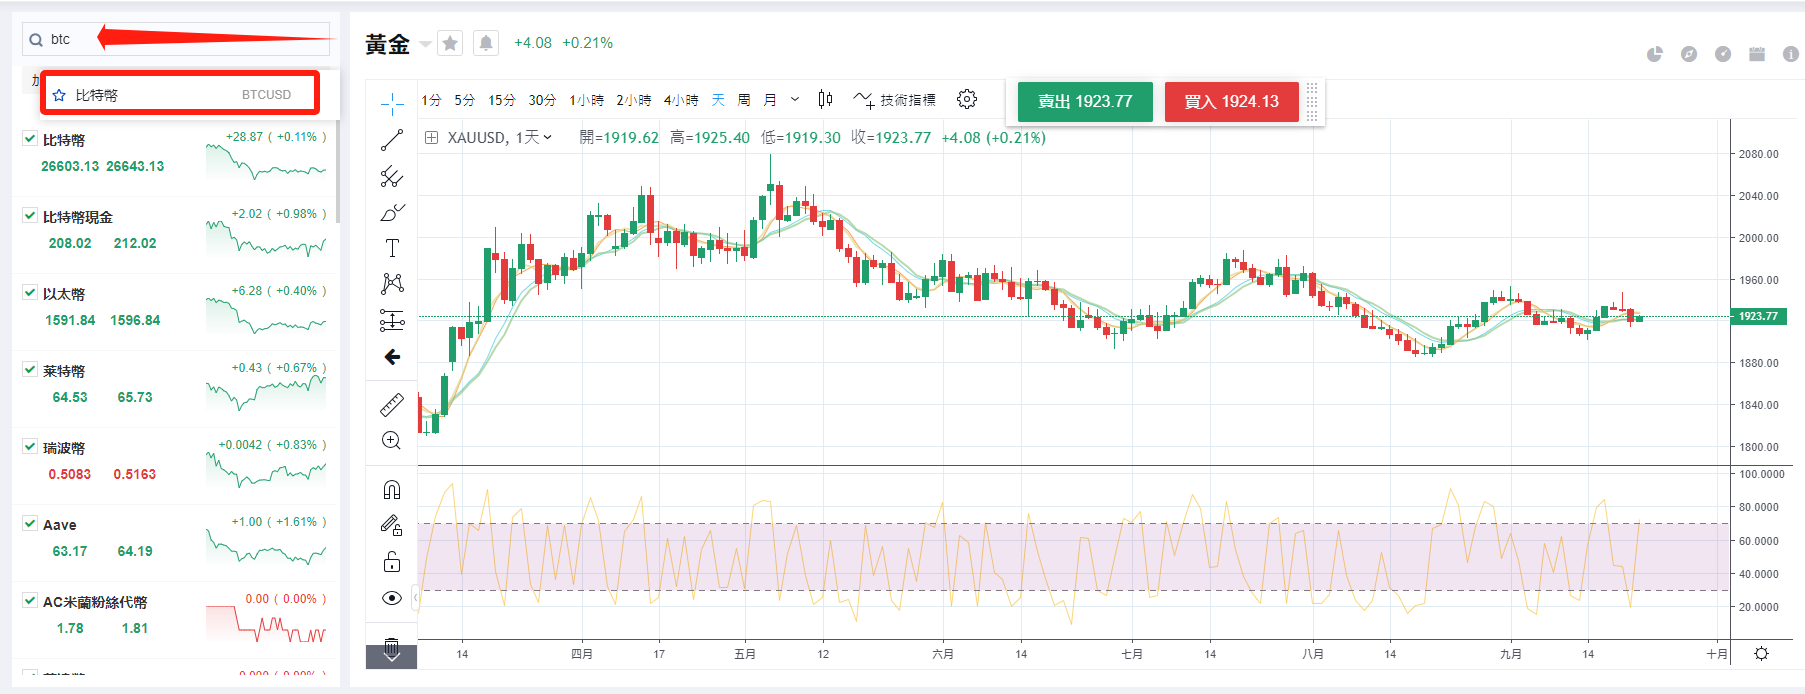Open more time intervals dropdown after 月
Image resolution: width=1805 pixels, height=694 pixels.
(x=795, y=100)
